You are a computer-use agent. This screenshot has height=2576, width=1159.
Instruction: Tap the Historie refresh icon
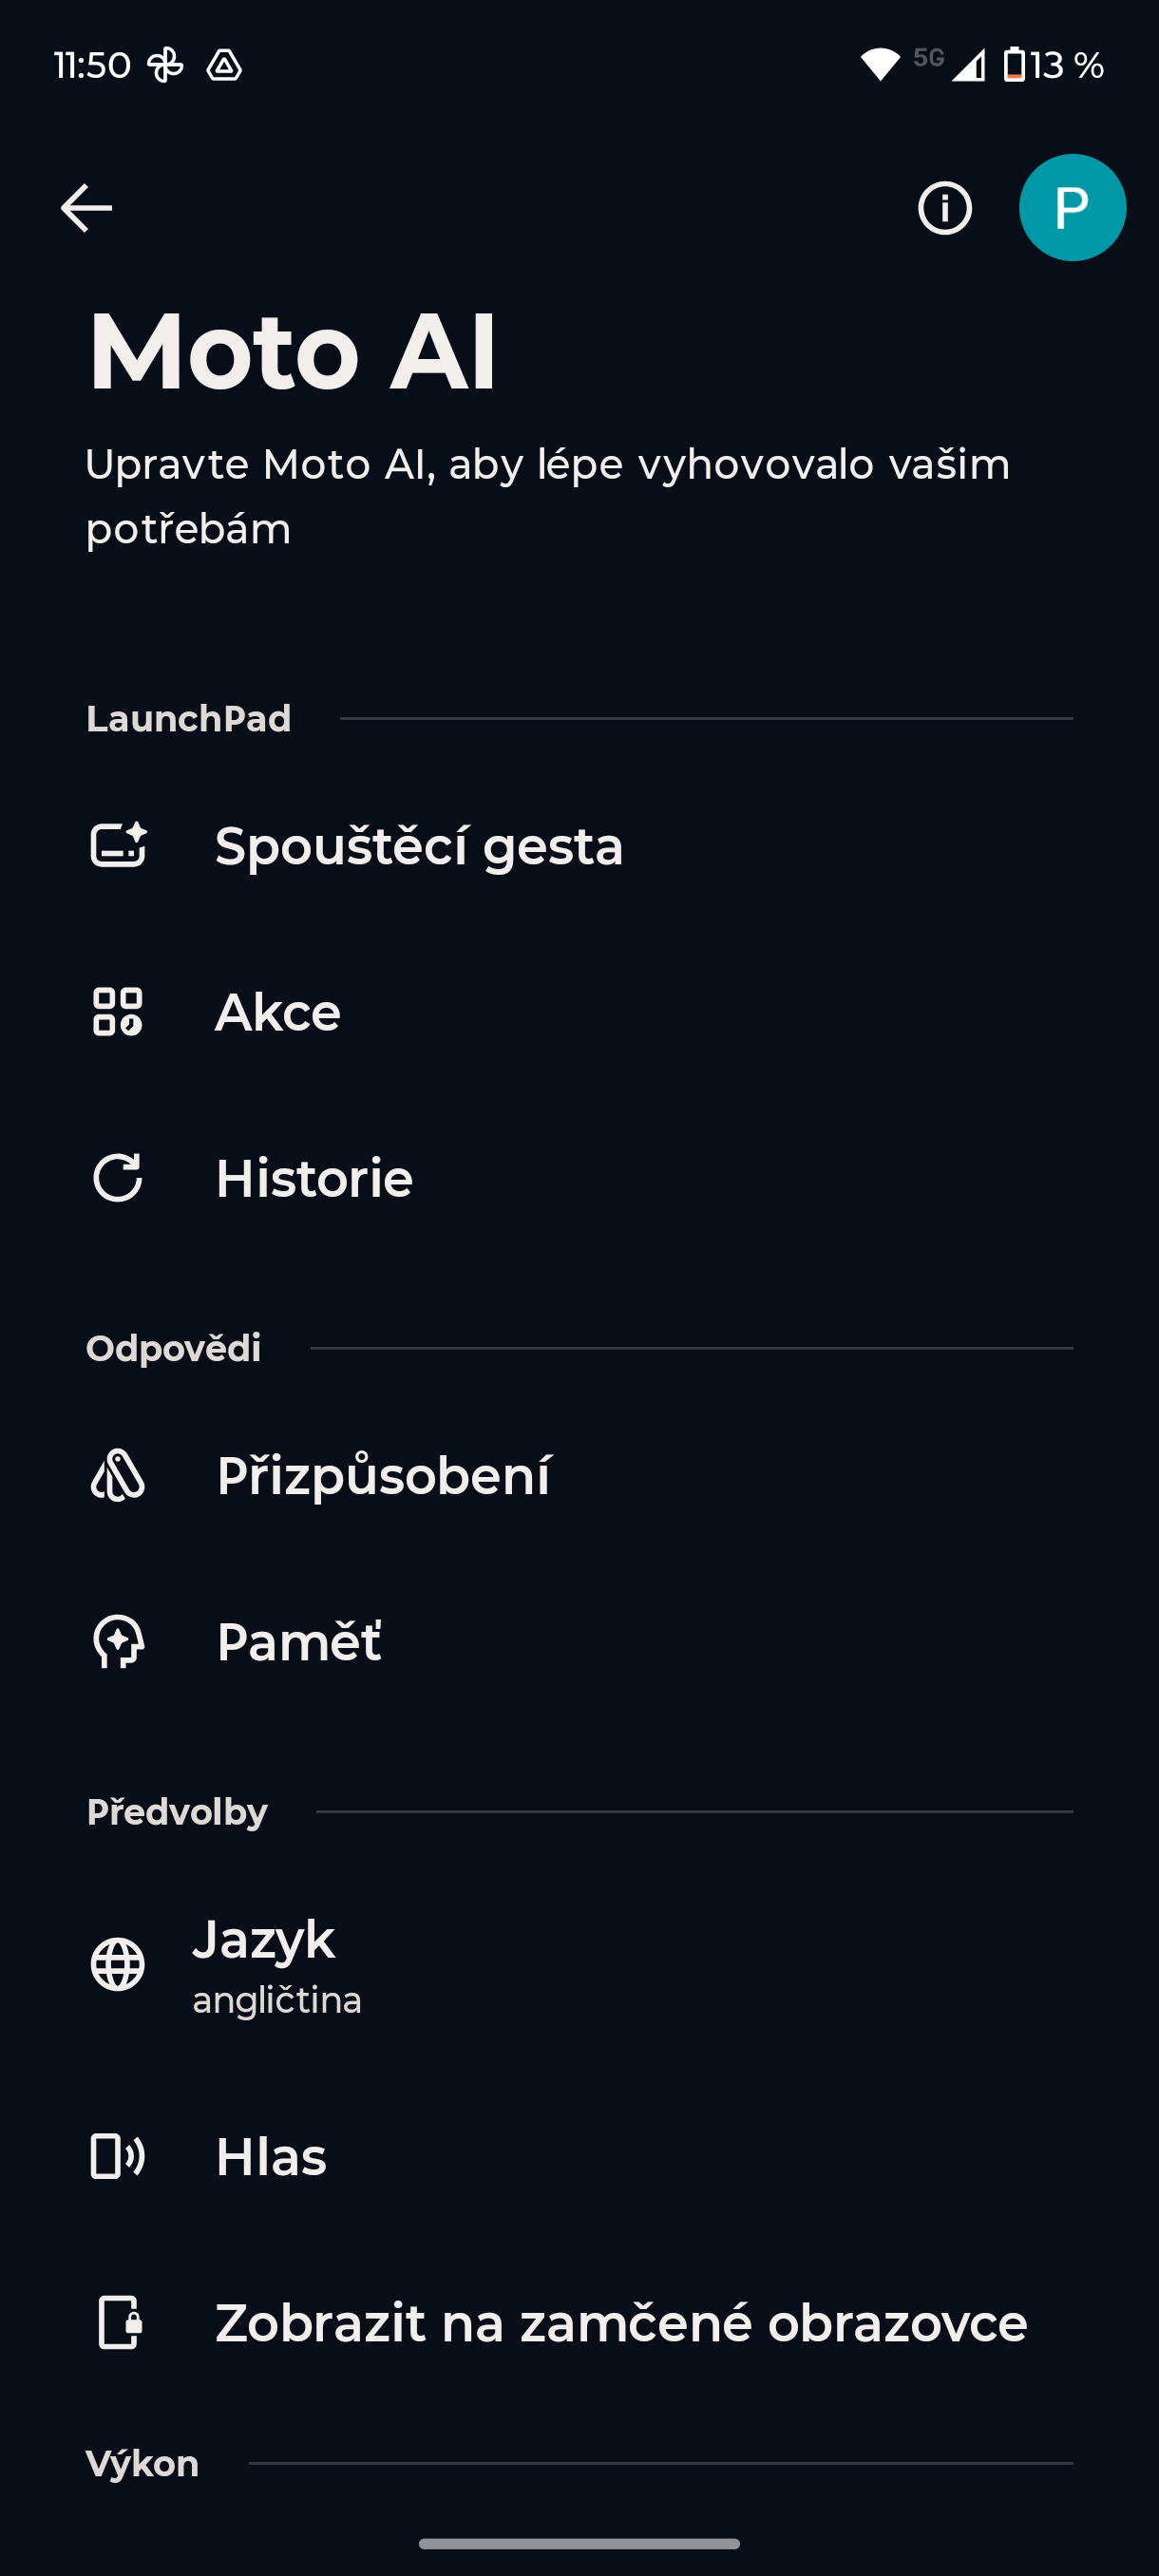point(118,1178)
